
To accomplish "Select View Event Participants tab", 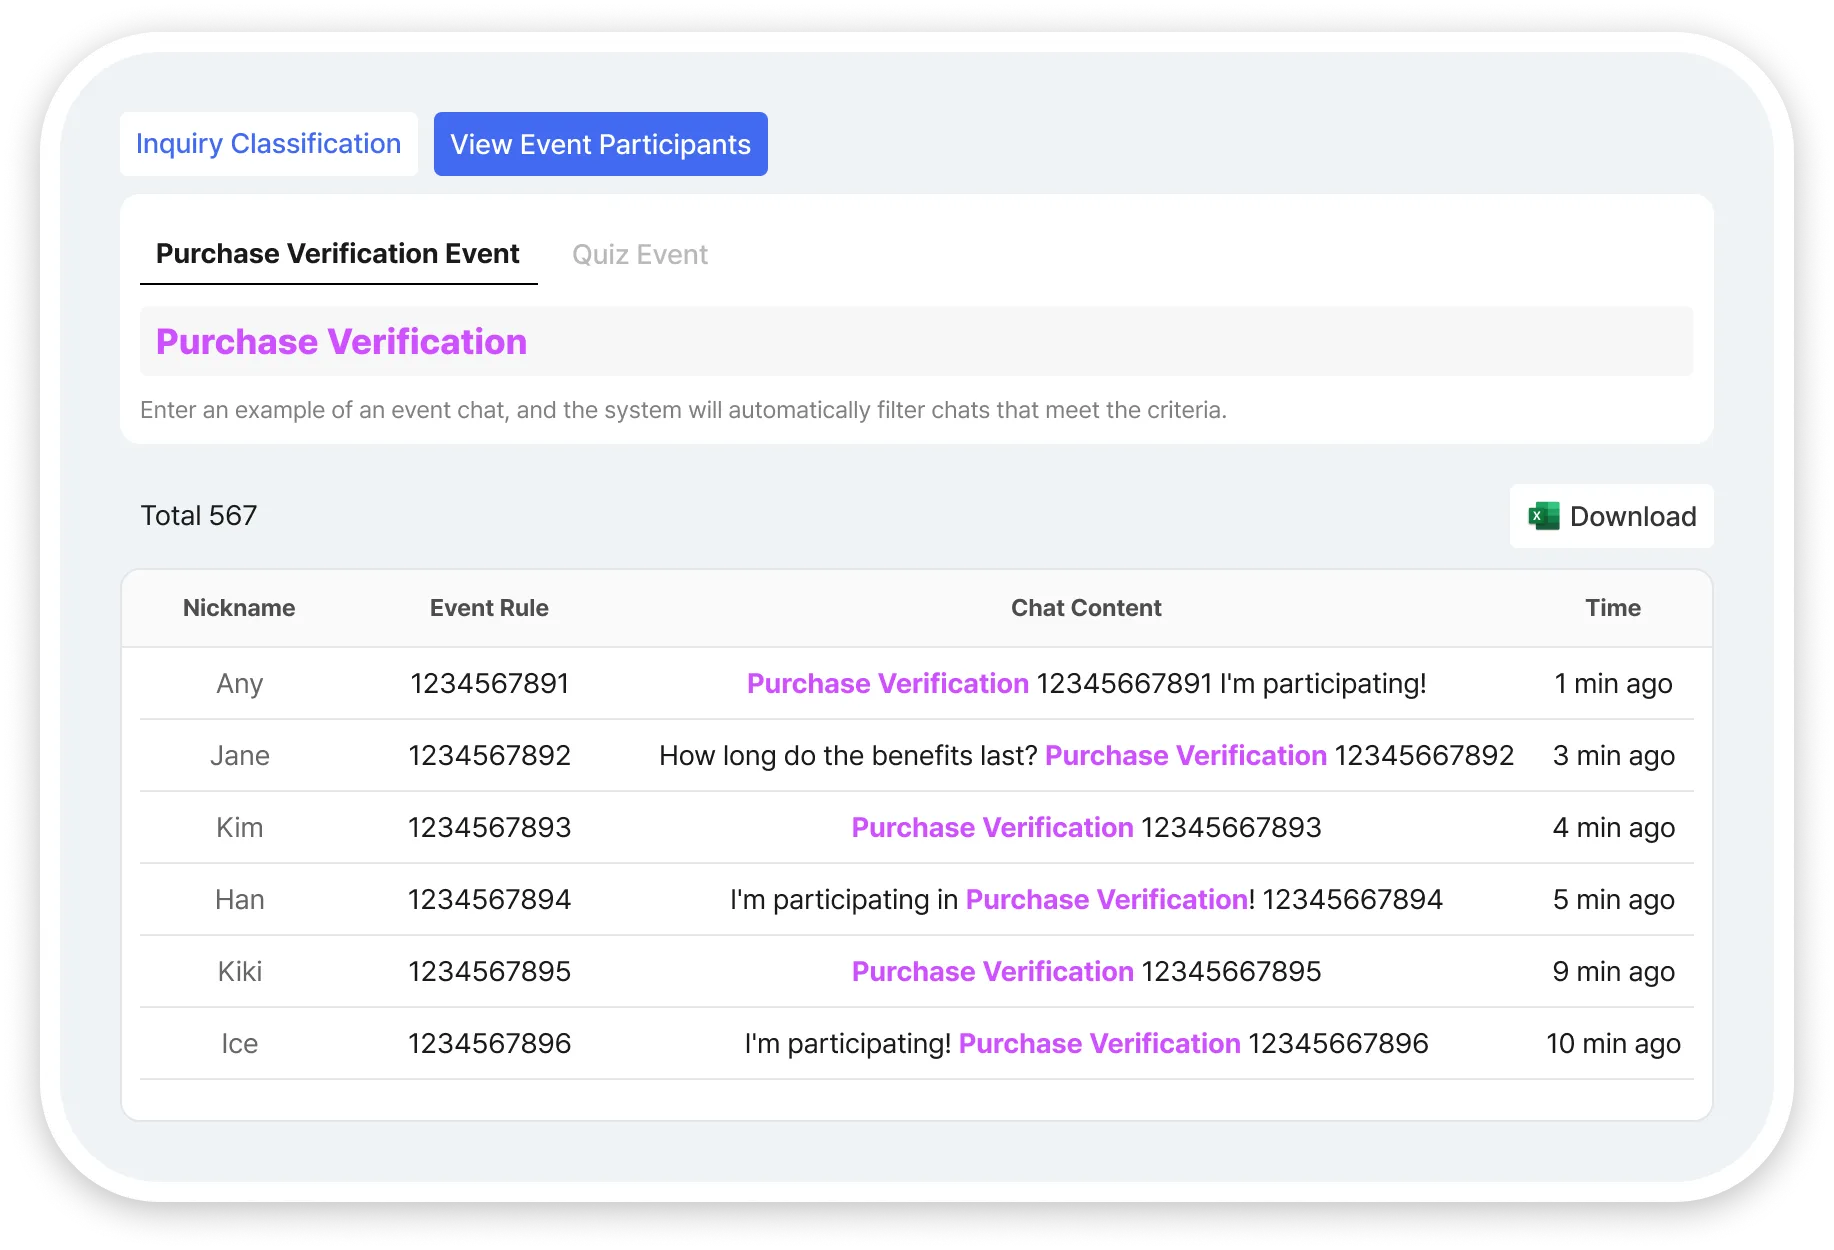I will point(600,144).
